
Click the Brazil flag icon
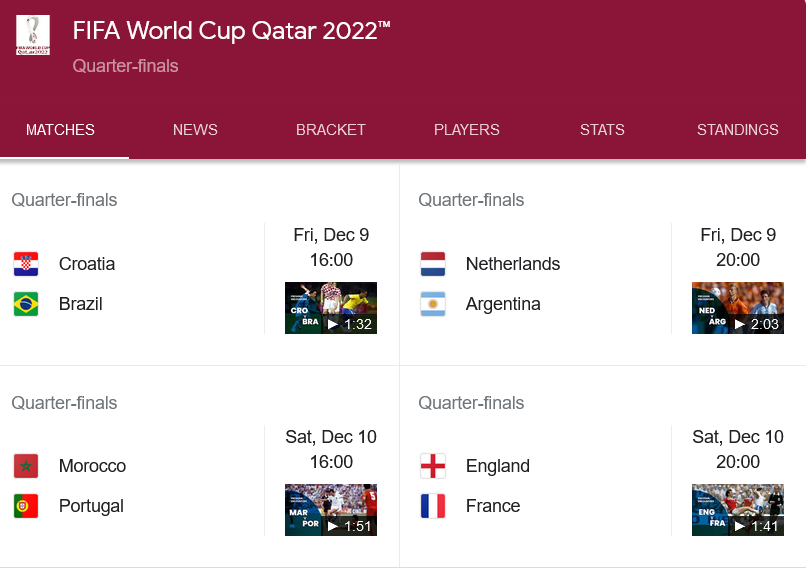click(26, 304)
